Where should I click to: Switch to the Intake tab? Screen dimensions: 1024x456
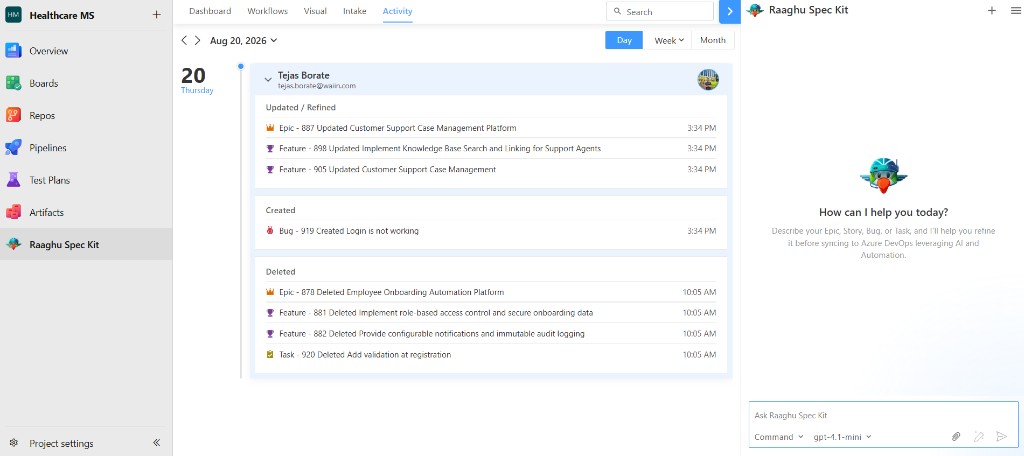pos(355,11)
